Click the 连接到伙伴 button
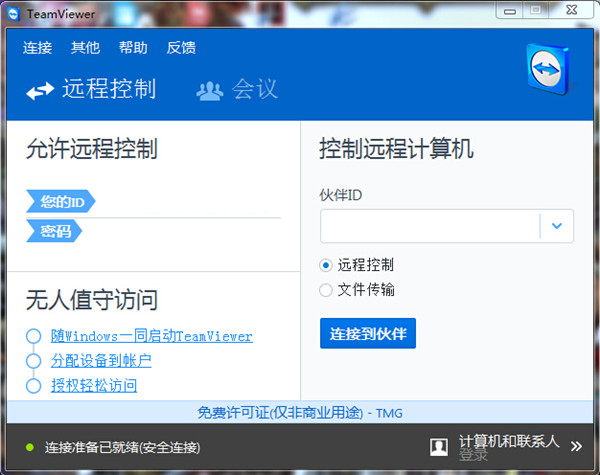Viewport: 600px width, 475px height. point(368,333)
